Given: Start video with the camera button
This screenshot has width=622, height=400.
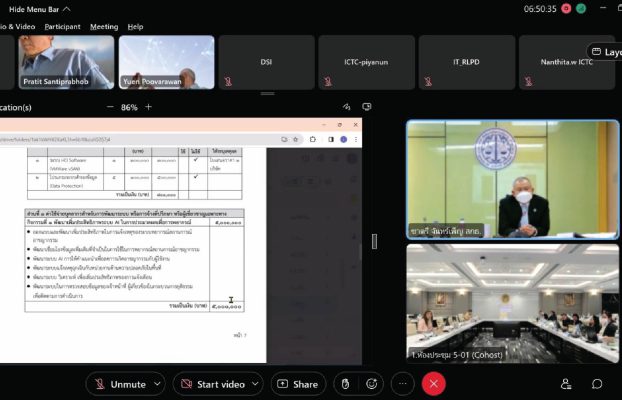Looking at the screenshot, I should (x=214, y=384).
